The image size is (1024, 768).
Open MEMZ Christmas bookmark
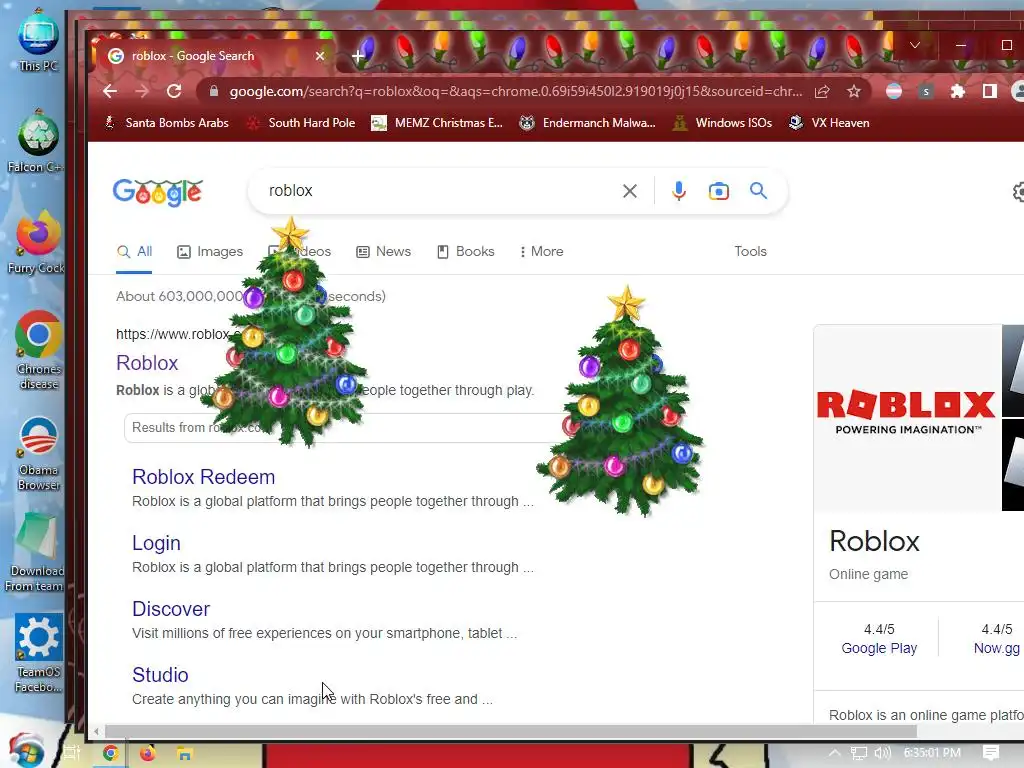pos(437,123)
